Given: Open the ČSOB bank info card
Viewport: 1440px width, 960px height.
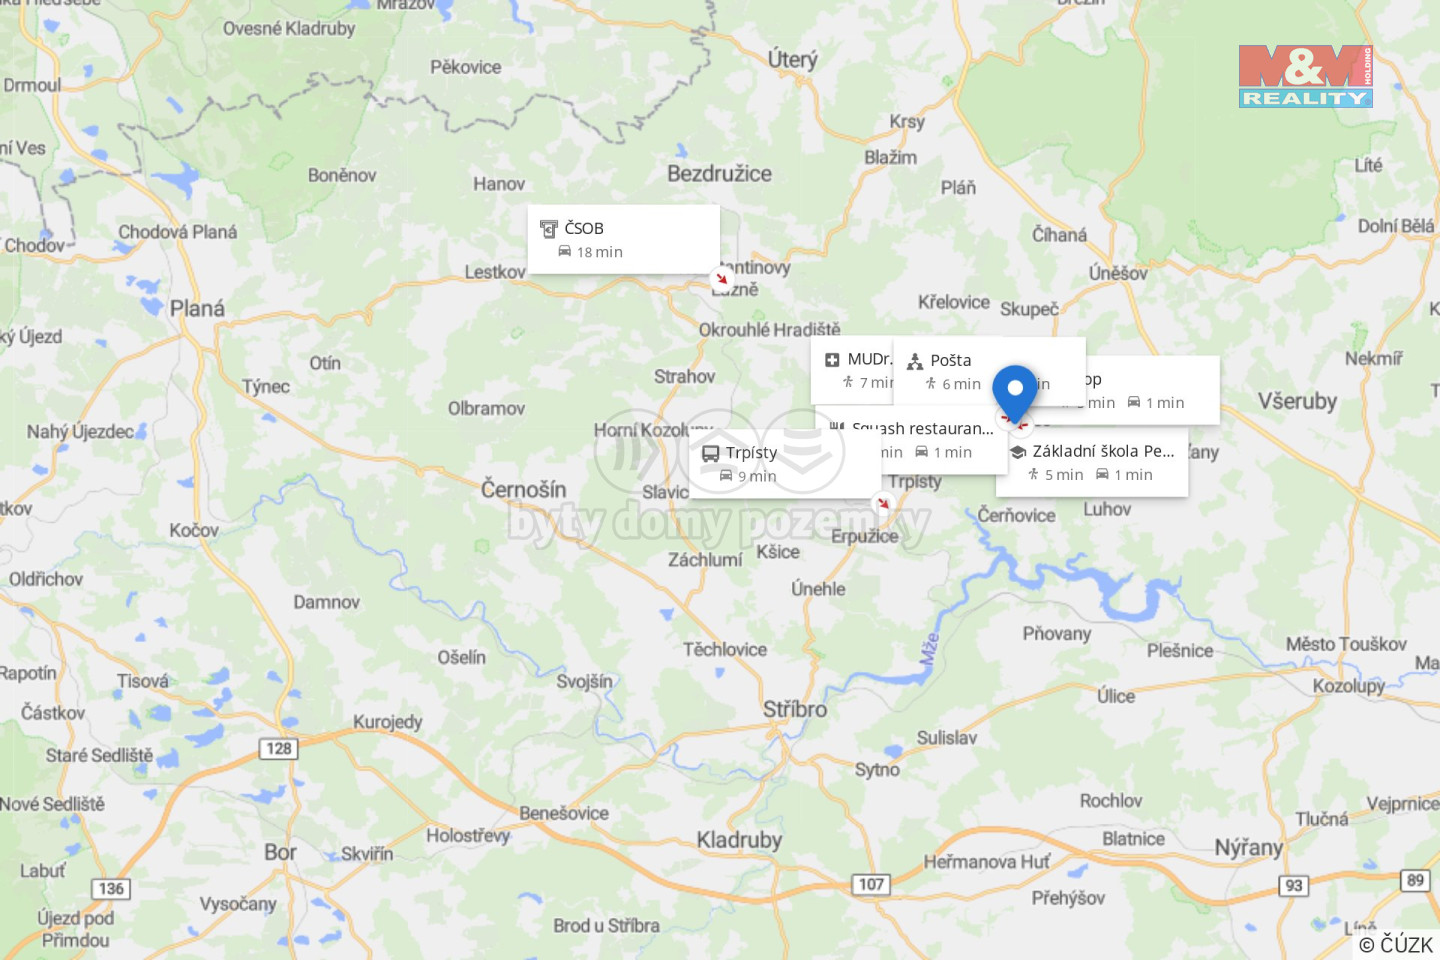Looking at the screenshot, I should click(624, 239).
